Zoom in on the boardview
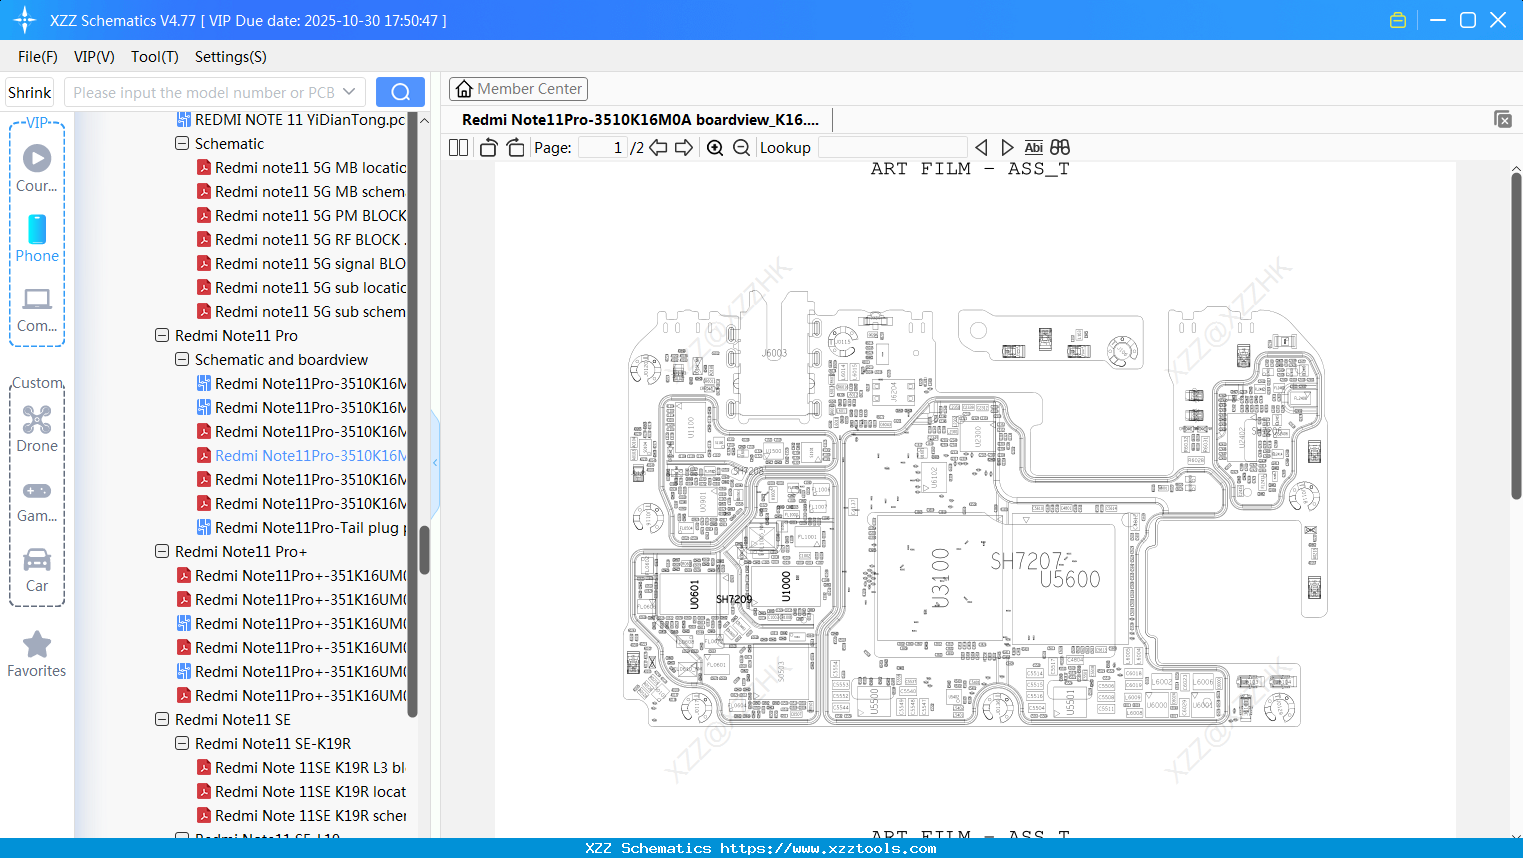This screenshot has width=1523, height=858. [715, 147]
